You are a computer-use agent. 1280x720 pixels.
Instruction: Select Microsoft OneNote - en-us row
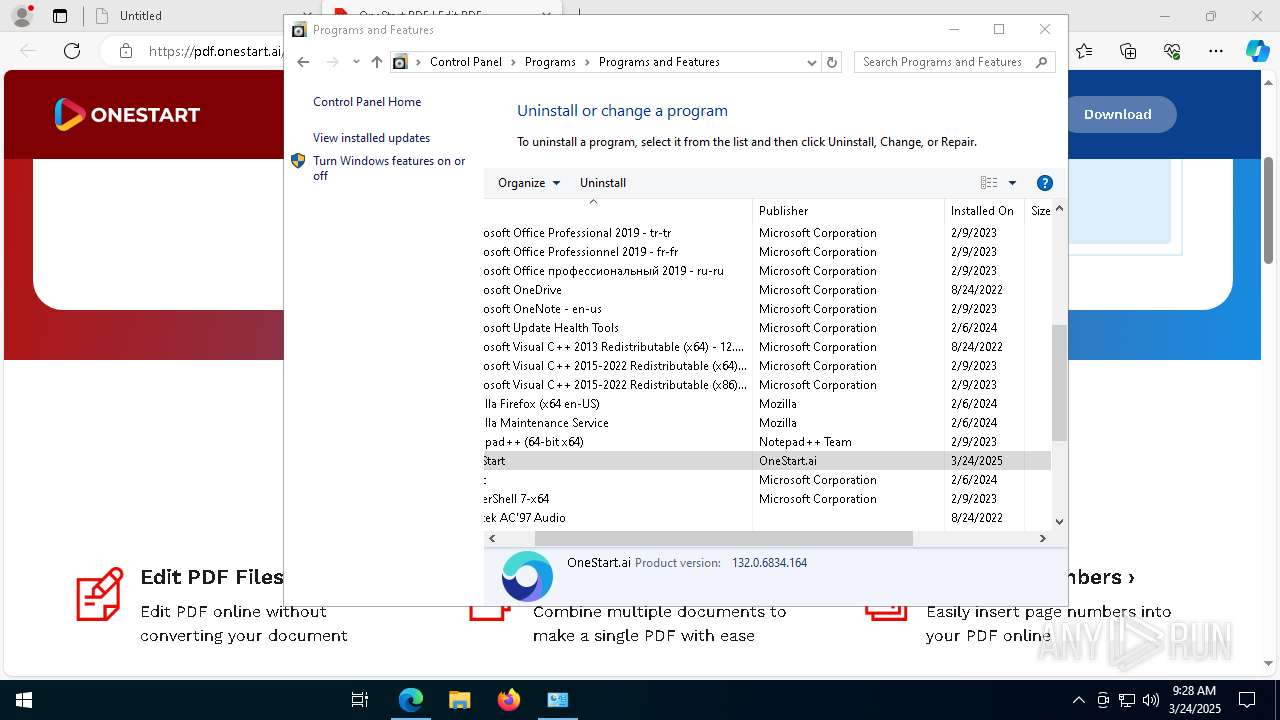pos(767,309)
